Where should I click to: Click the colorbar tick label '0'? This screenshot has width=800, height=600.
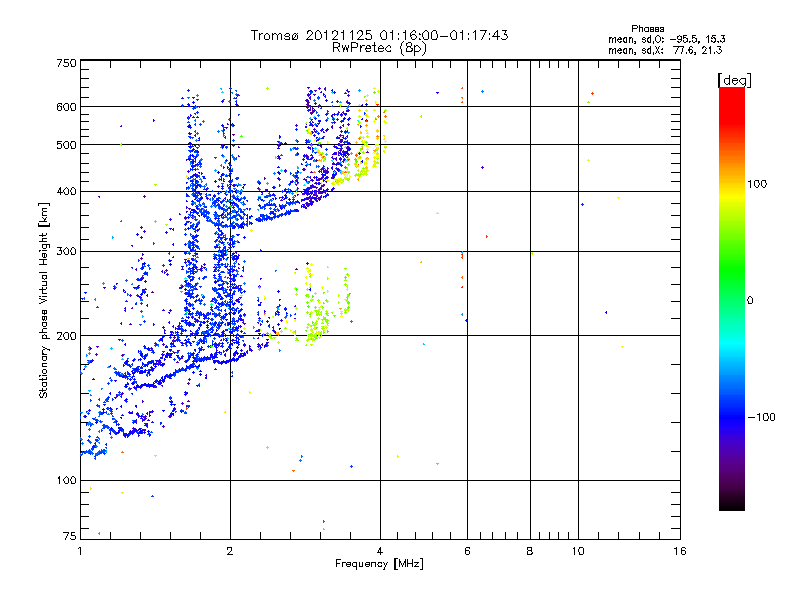[x=750, y=301]
